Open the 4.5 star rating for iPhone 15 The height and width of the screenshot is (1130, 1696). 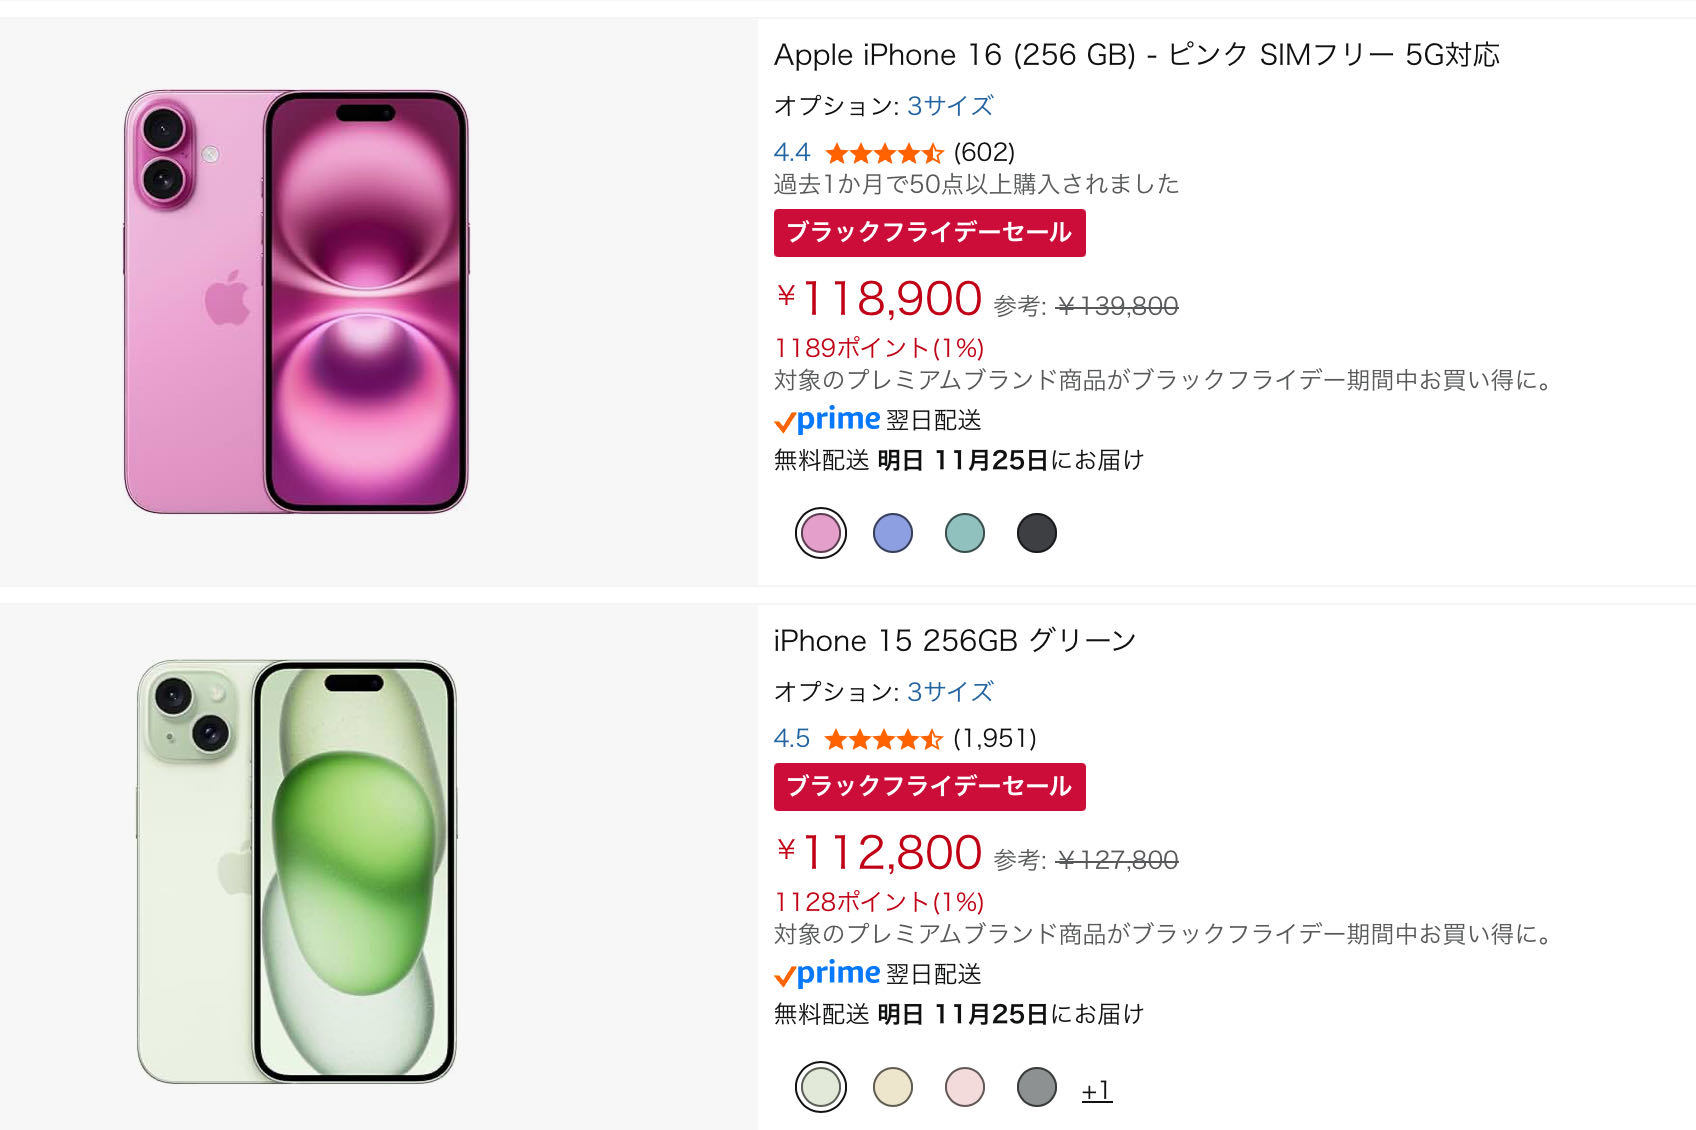tap(883, 739)
